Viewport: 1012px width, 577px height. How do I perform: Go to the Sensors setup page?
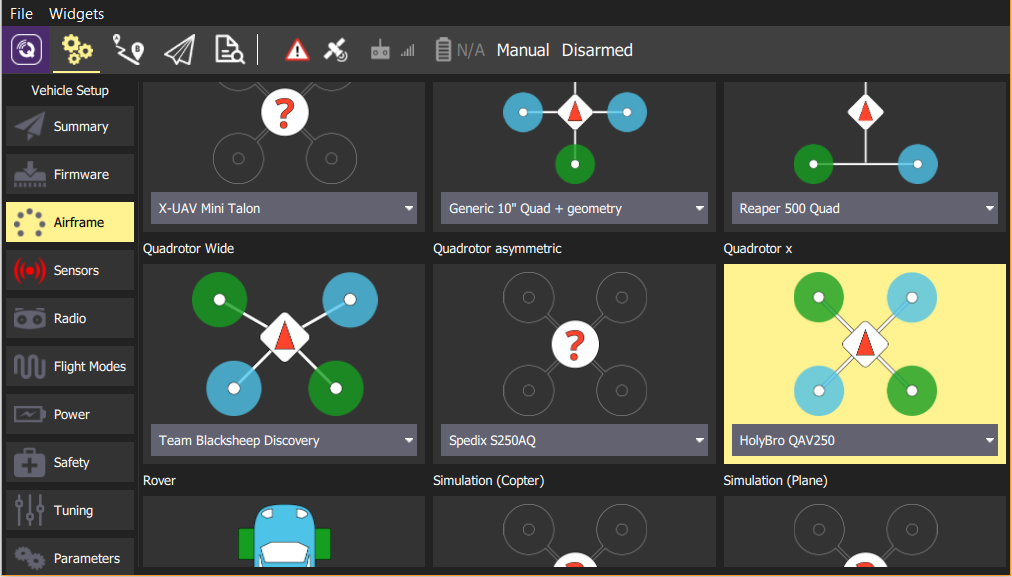(70, 271)
